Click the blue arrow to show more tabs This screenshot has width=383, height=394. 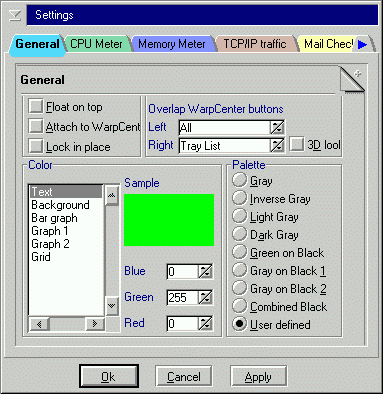click(x=362, y=44)
